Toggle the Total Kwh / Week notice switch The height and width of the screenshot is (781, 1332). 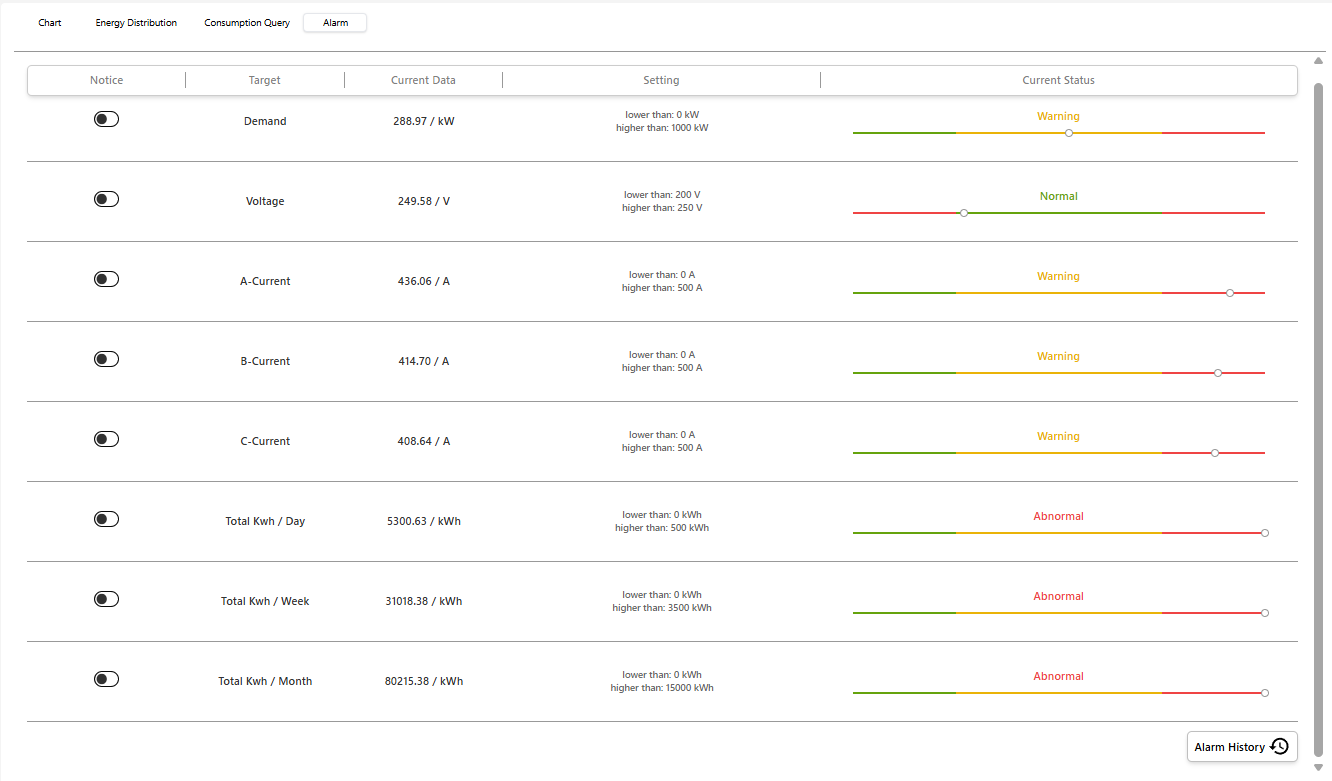[x=106, y=598]
